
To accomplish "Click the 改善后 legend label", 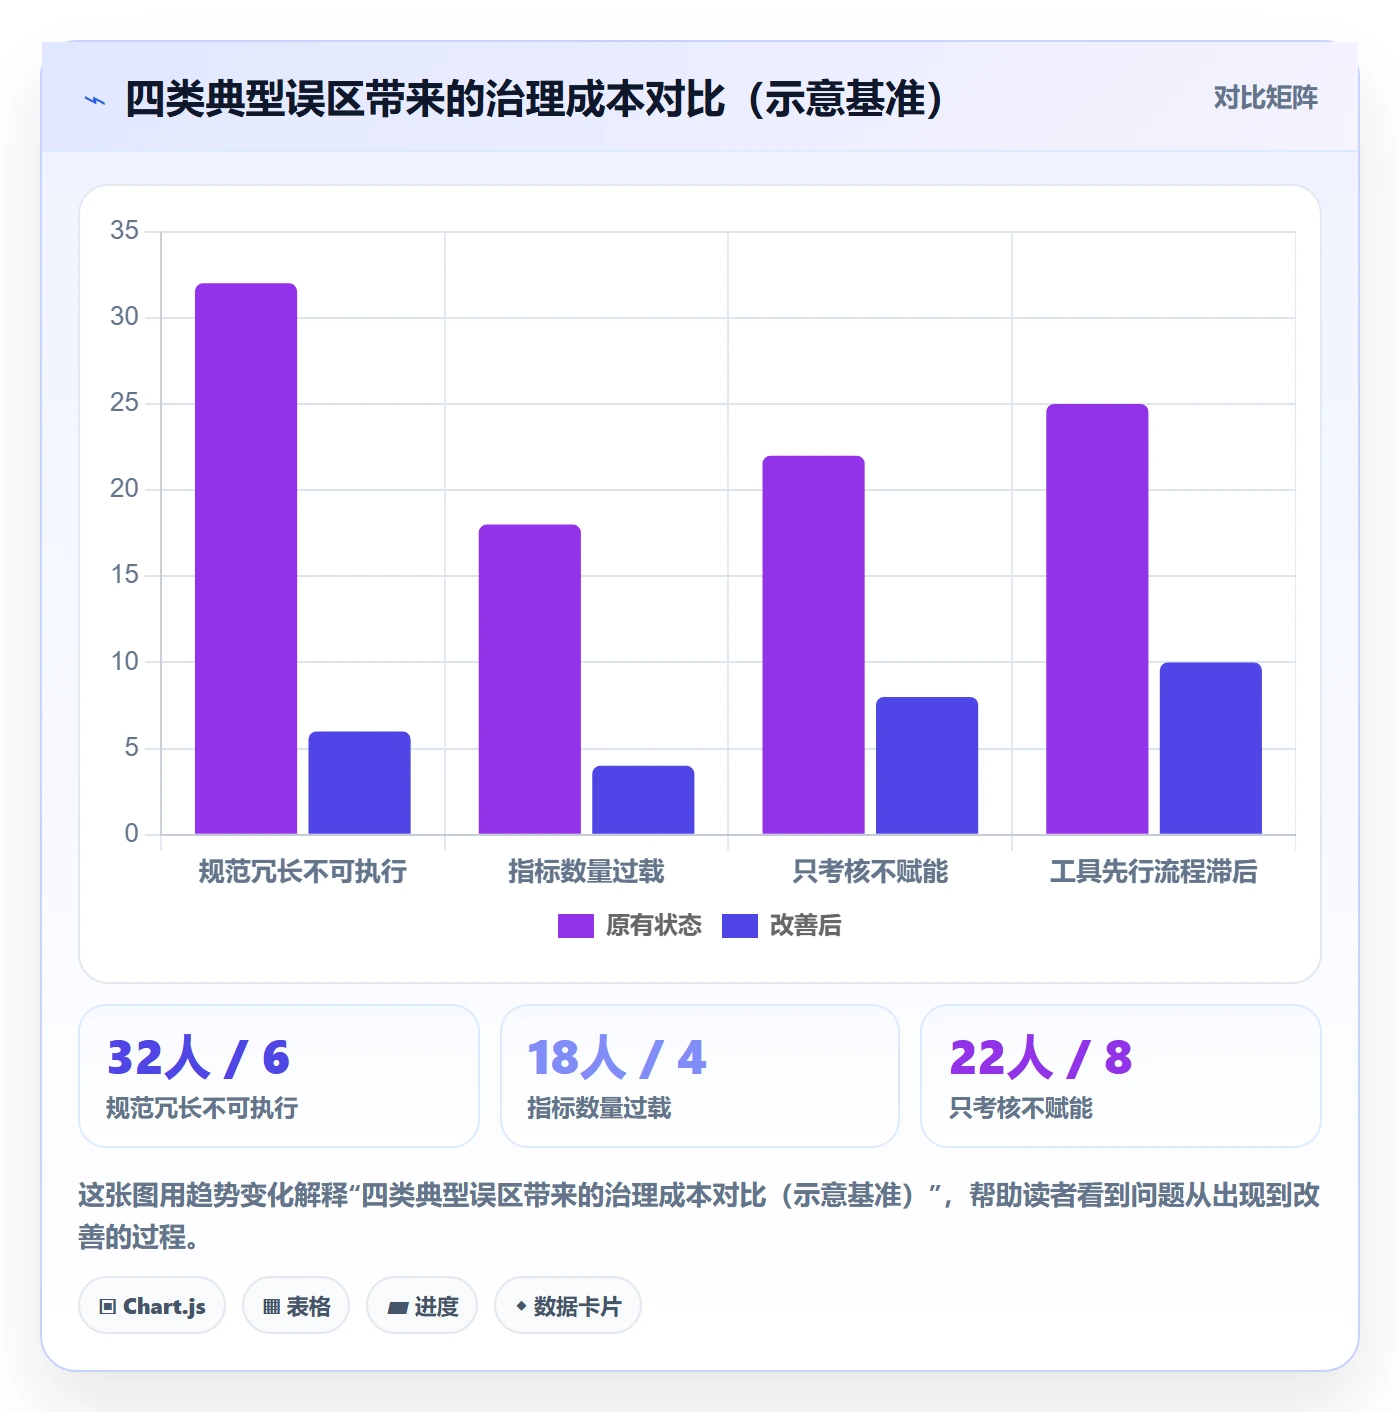I will [806, 926].
